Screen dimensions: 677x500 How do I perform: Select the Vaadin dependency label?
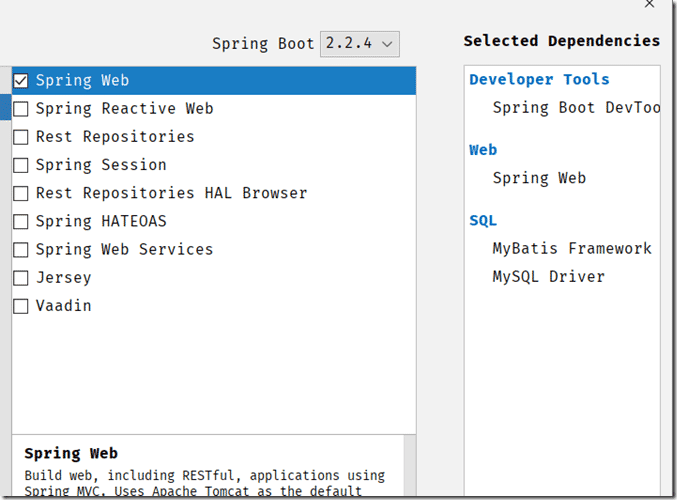63,306
